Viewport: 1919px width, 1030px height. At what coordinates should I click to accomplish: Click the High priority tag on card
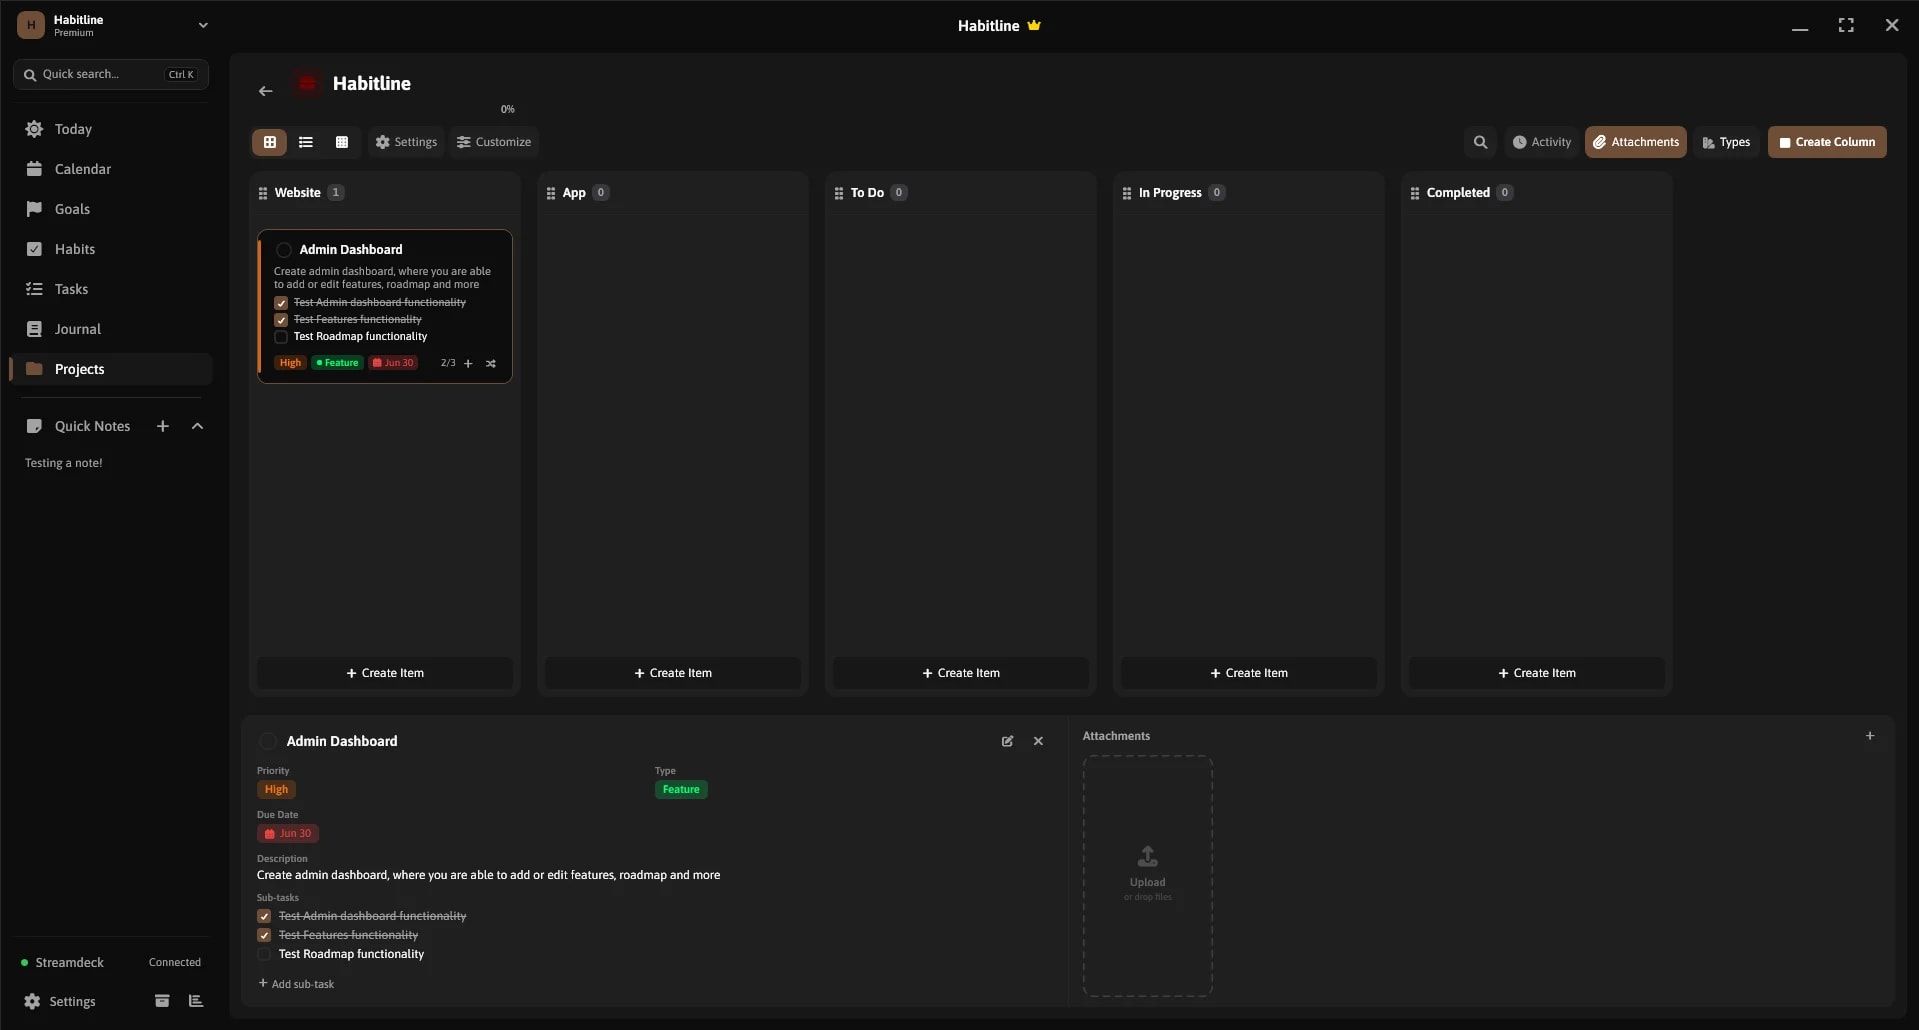click(x=290, y=363)
